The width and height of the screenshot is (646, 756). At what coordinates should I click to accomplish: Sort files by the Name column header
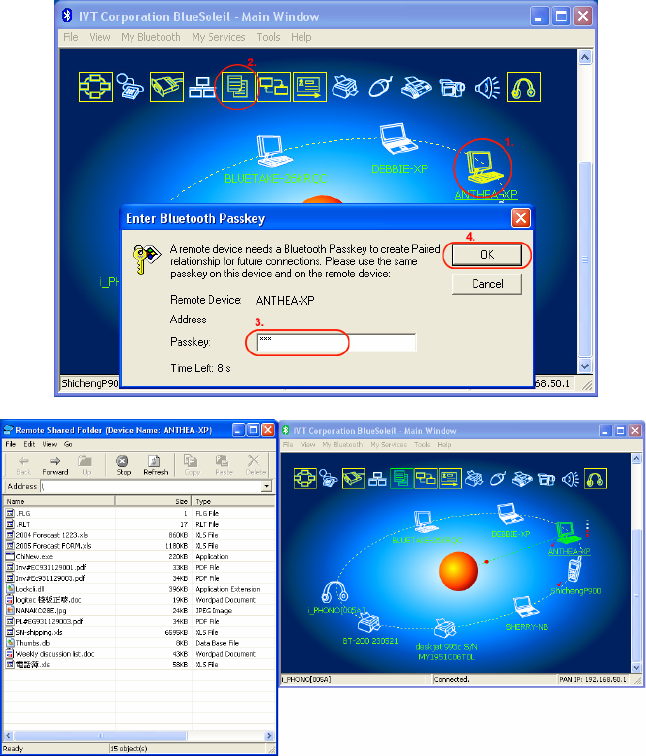(x=59, y=501)
